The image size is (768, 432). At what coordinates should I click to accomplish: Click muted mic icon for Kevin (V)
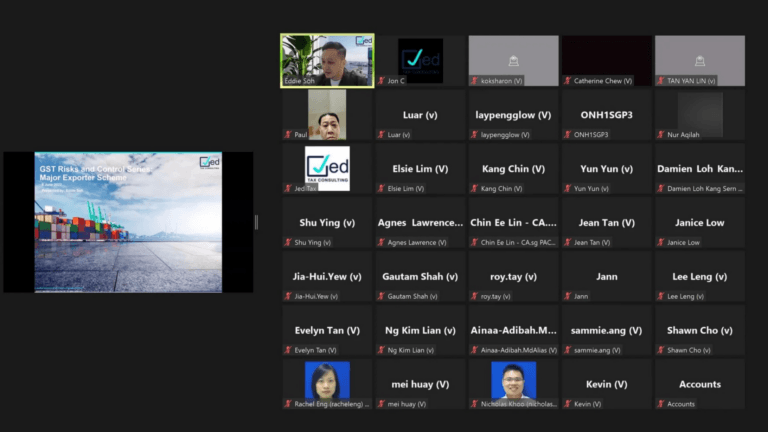[567, 404]
